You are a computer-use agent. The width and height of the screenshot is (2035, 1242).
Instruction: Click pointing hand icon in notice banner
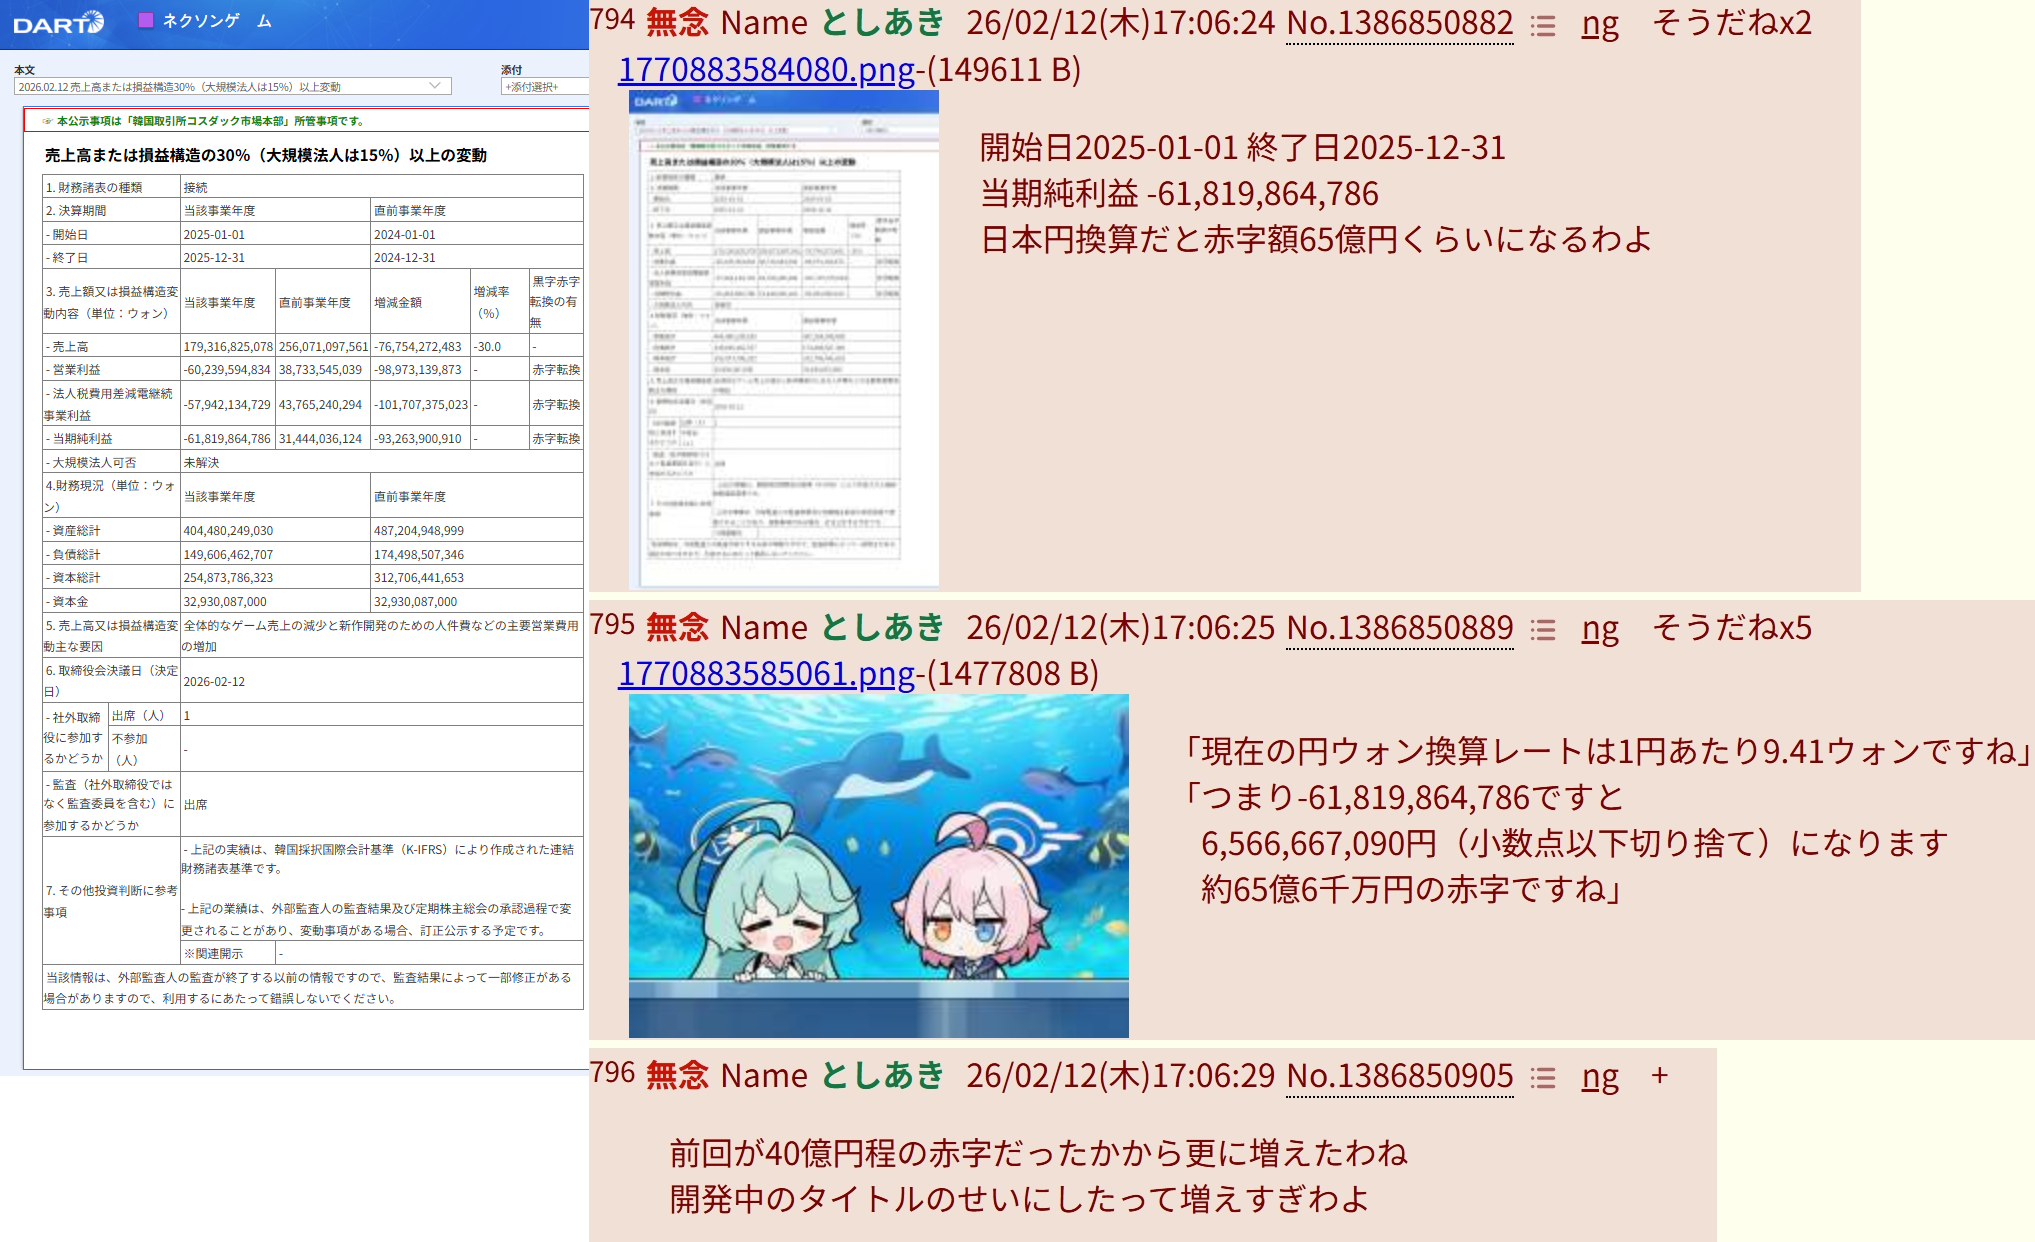[47, 121]
